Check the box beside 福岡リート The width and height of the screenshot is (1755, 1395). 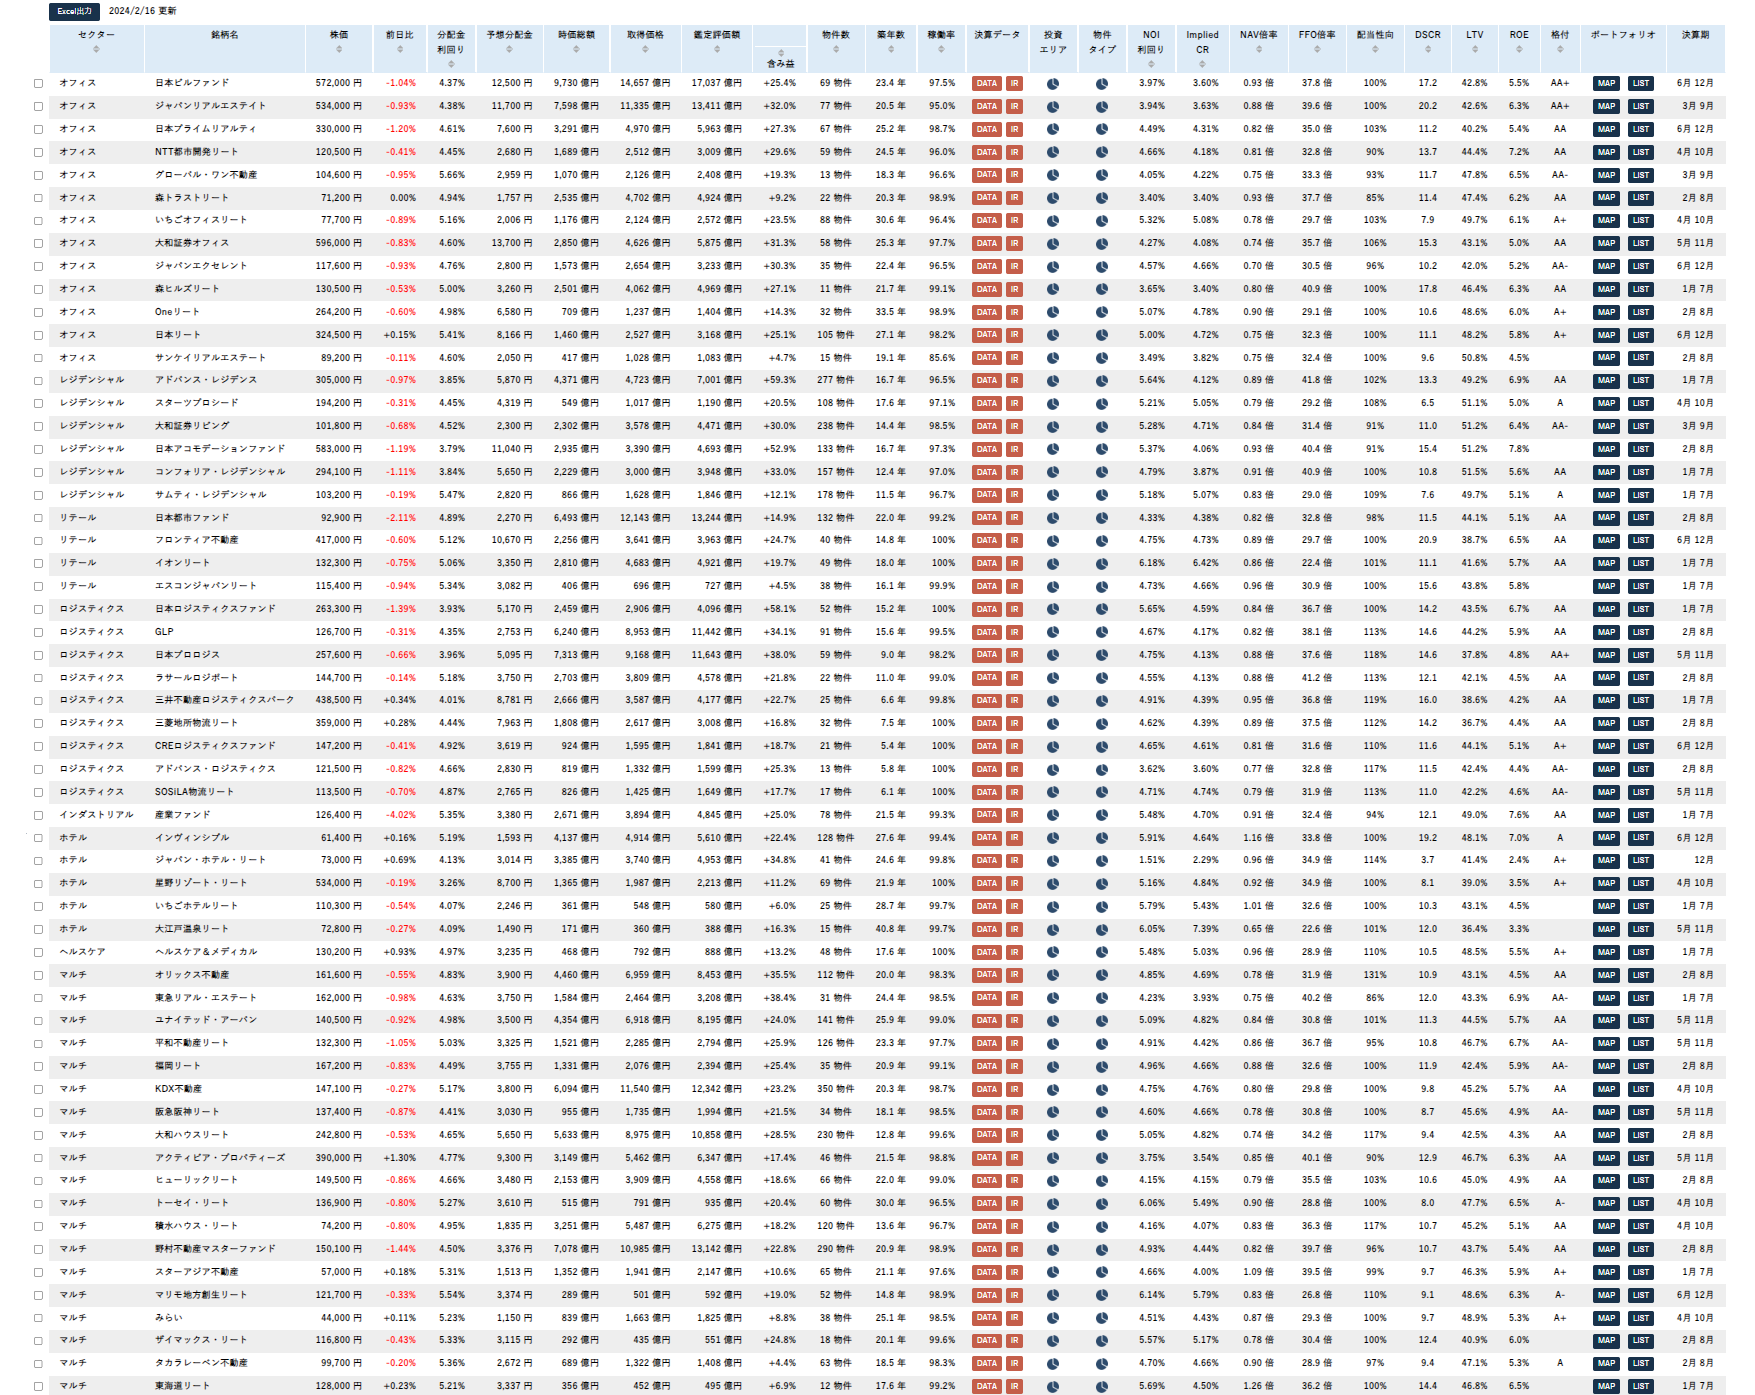tap(38, 1067)
